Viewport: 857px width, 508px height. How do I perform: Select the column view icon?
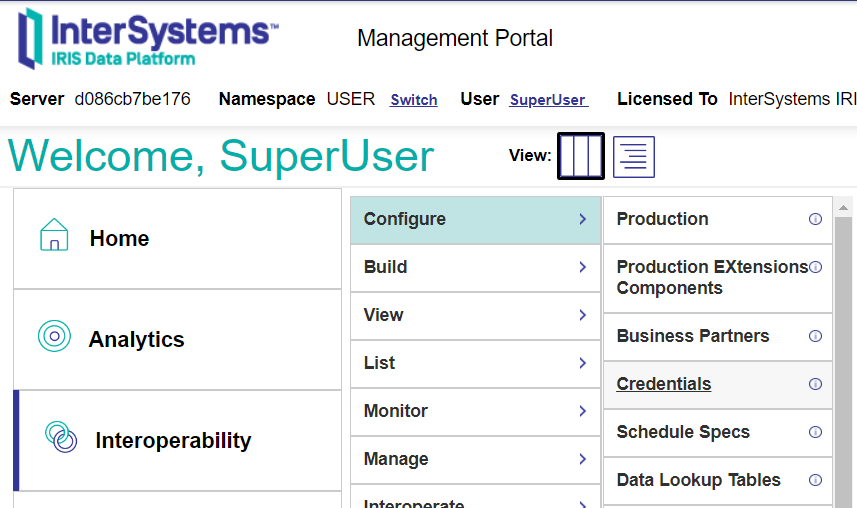point(580,157)
